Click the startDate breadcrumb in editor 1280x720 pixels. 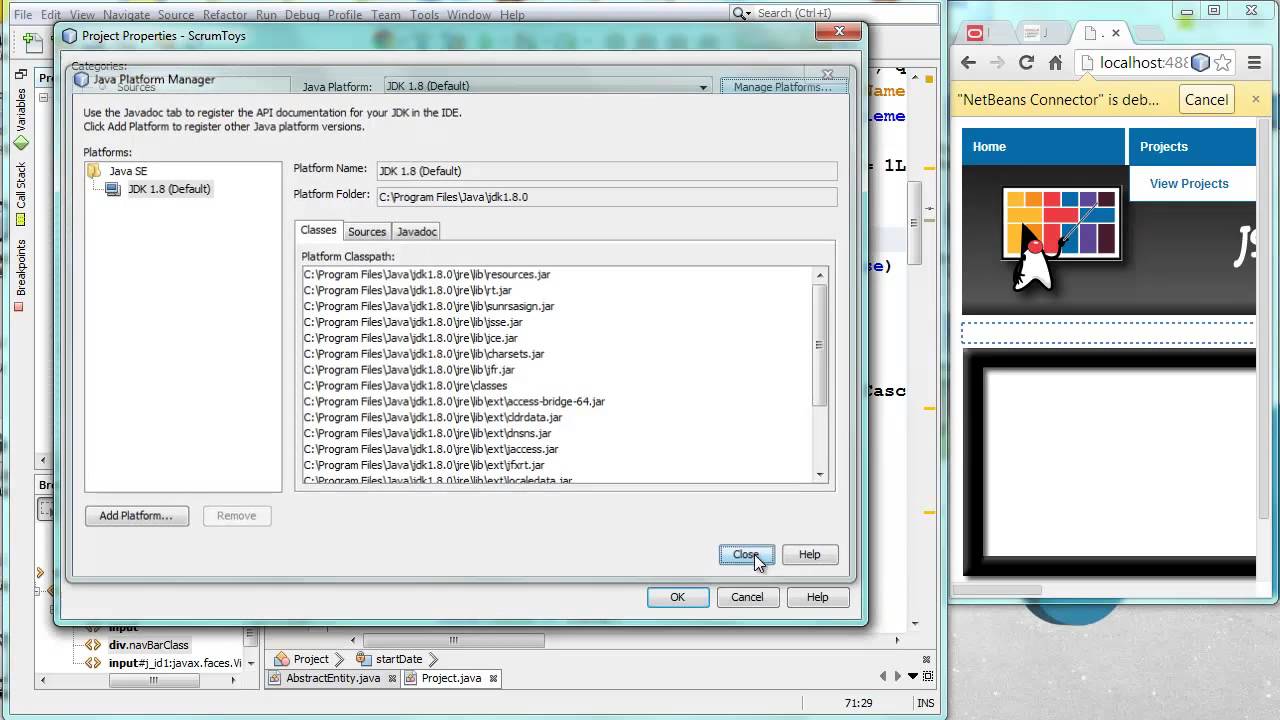[398, 659]
